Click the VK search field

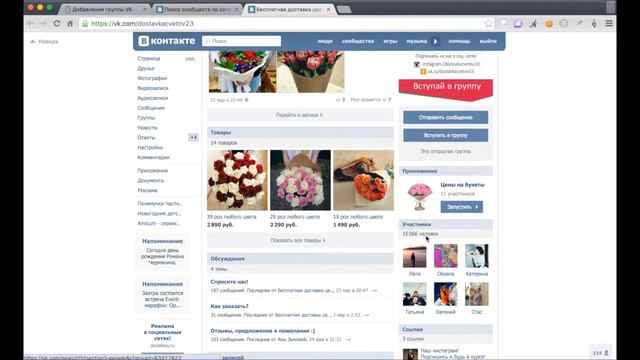(242, 41)
